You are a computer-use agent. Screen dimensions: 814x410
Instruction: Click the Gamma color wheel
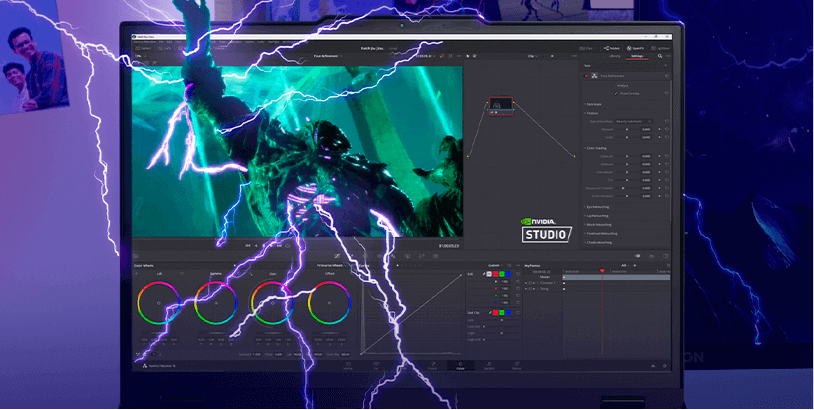215,301
